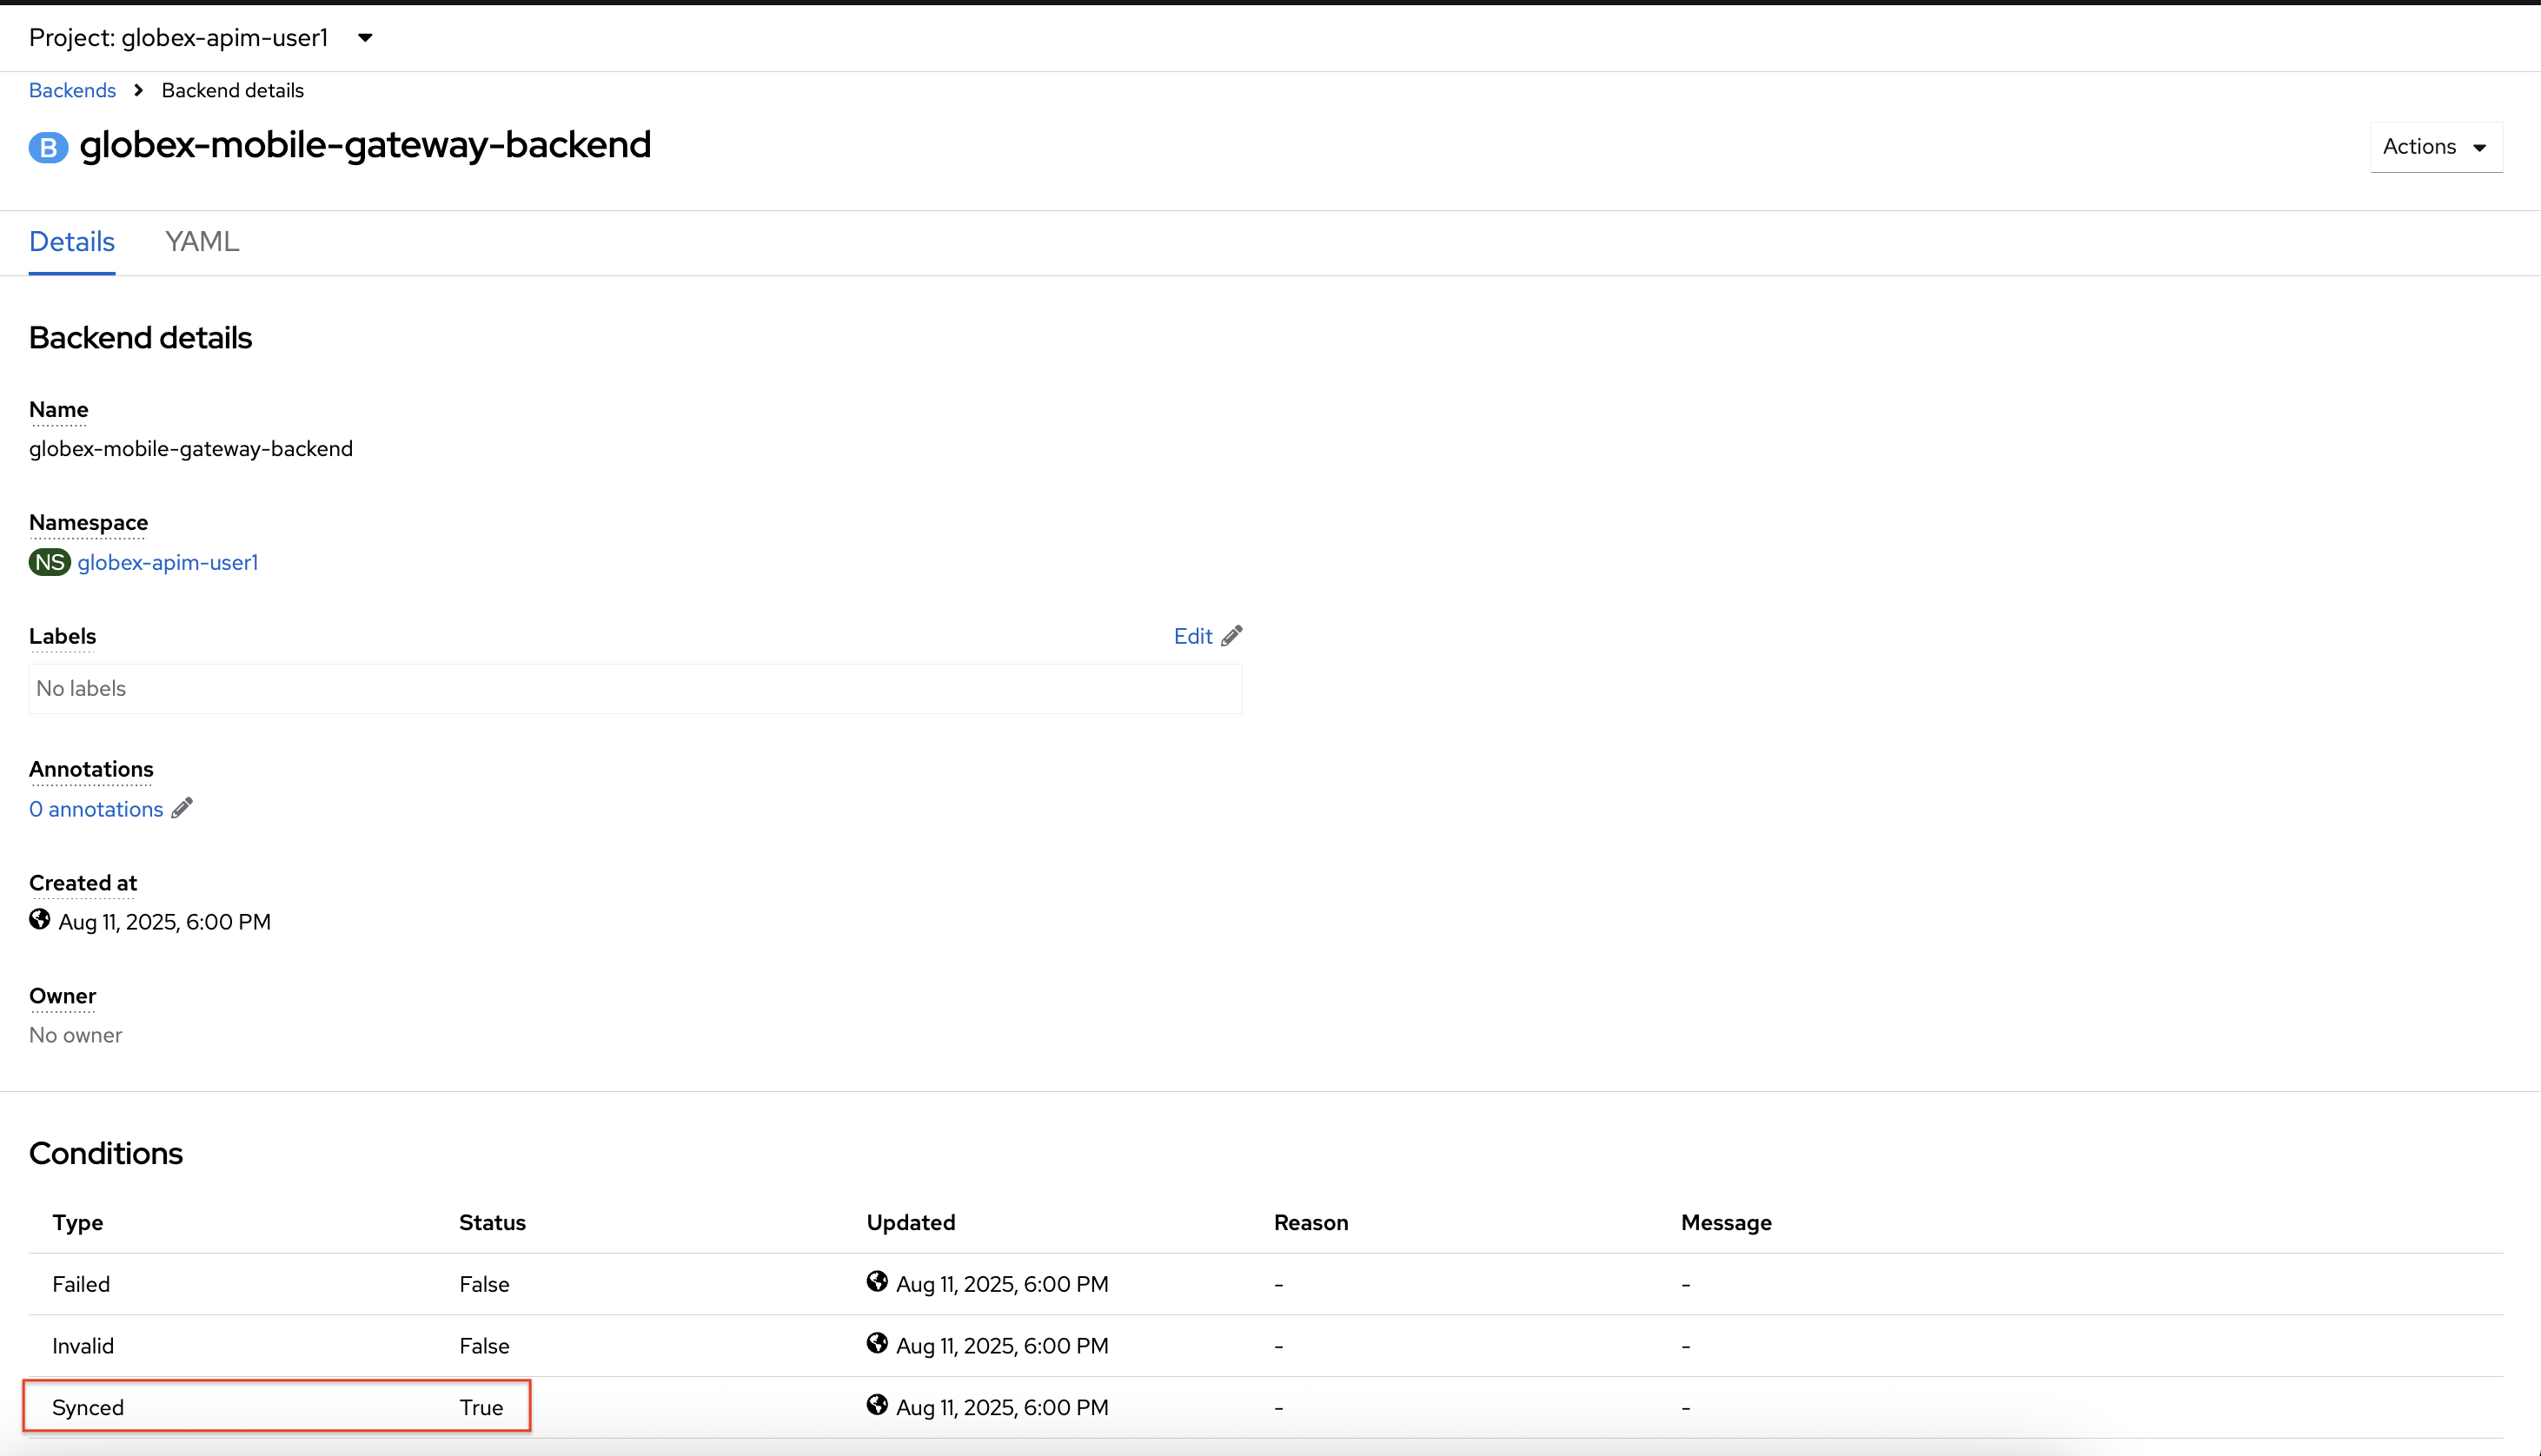Click Updated timestamp in Synced row
The width and height of the screenshot is (2541, 1456).
[1002, 1407]
